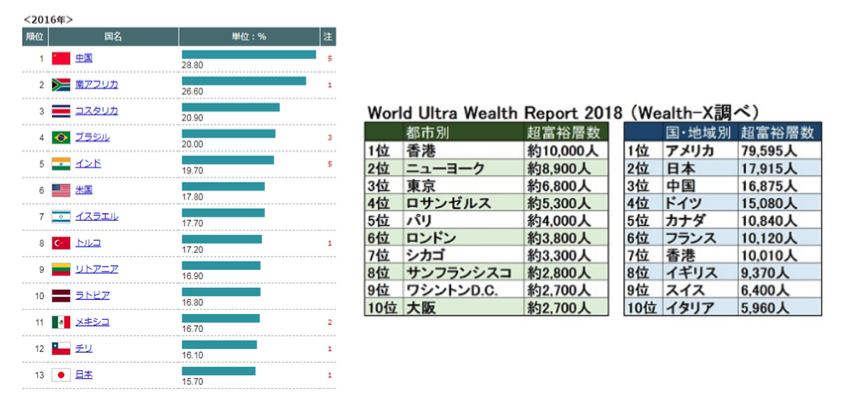
Task: Click the Israel flag icon
Action: tap(61, 217)
